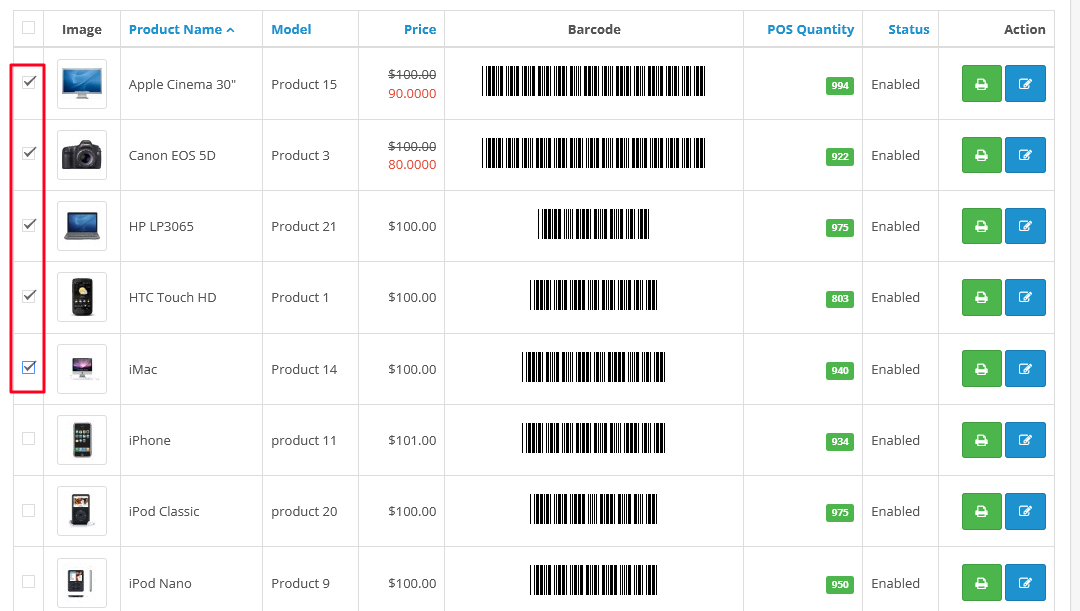Open the HTC Touch HD phone thumbnail
Screen dimensions: 1080x611
pos(82,298)
